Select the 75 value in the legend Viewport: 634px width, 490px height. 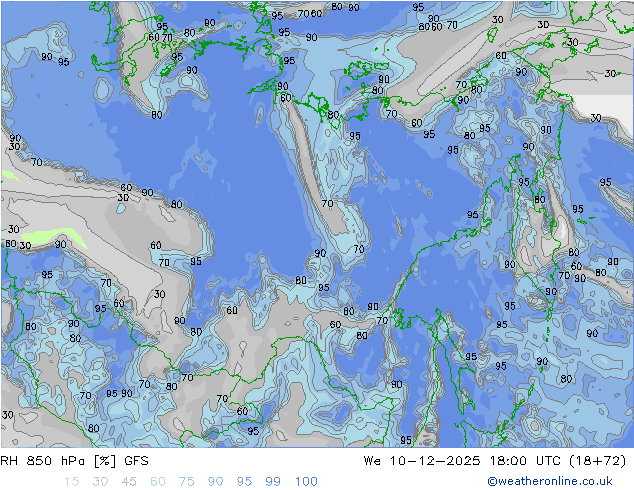point(186,482)
